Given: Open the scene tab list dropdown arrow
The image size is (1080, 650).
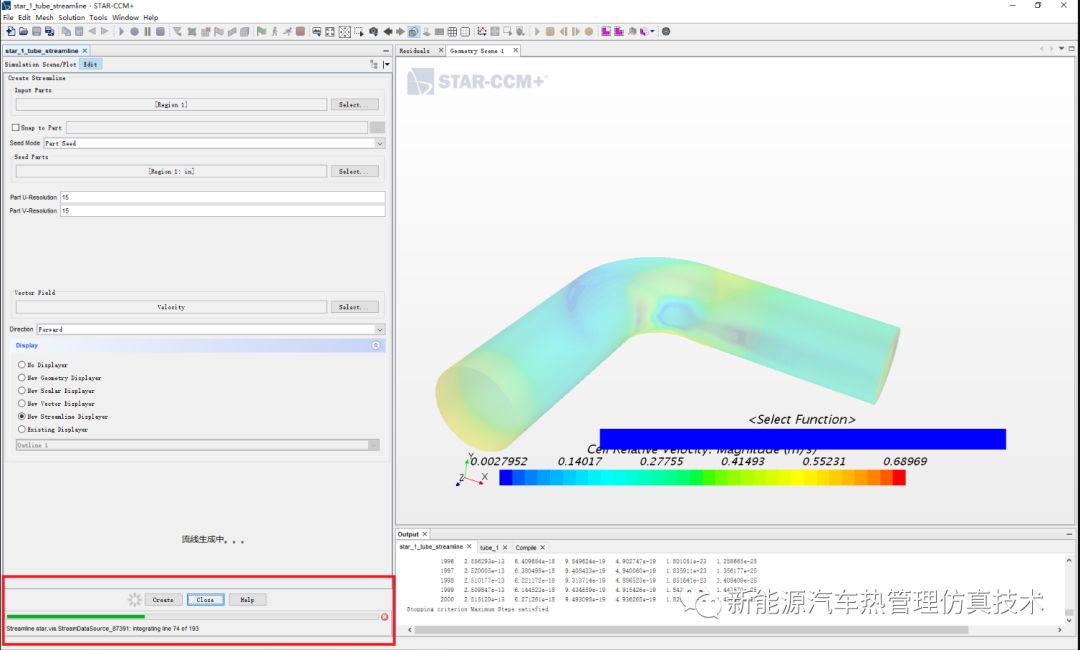Looking at the screenshot, I should click(1061, 49).
